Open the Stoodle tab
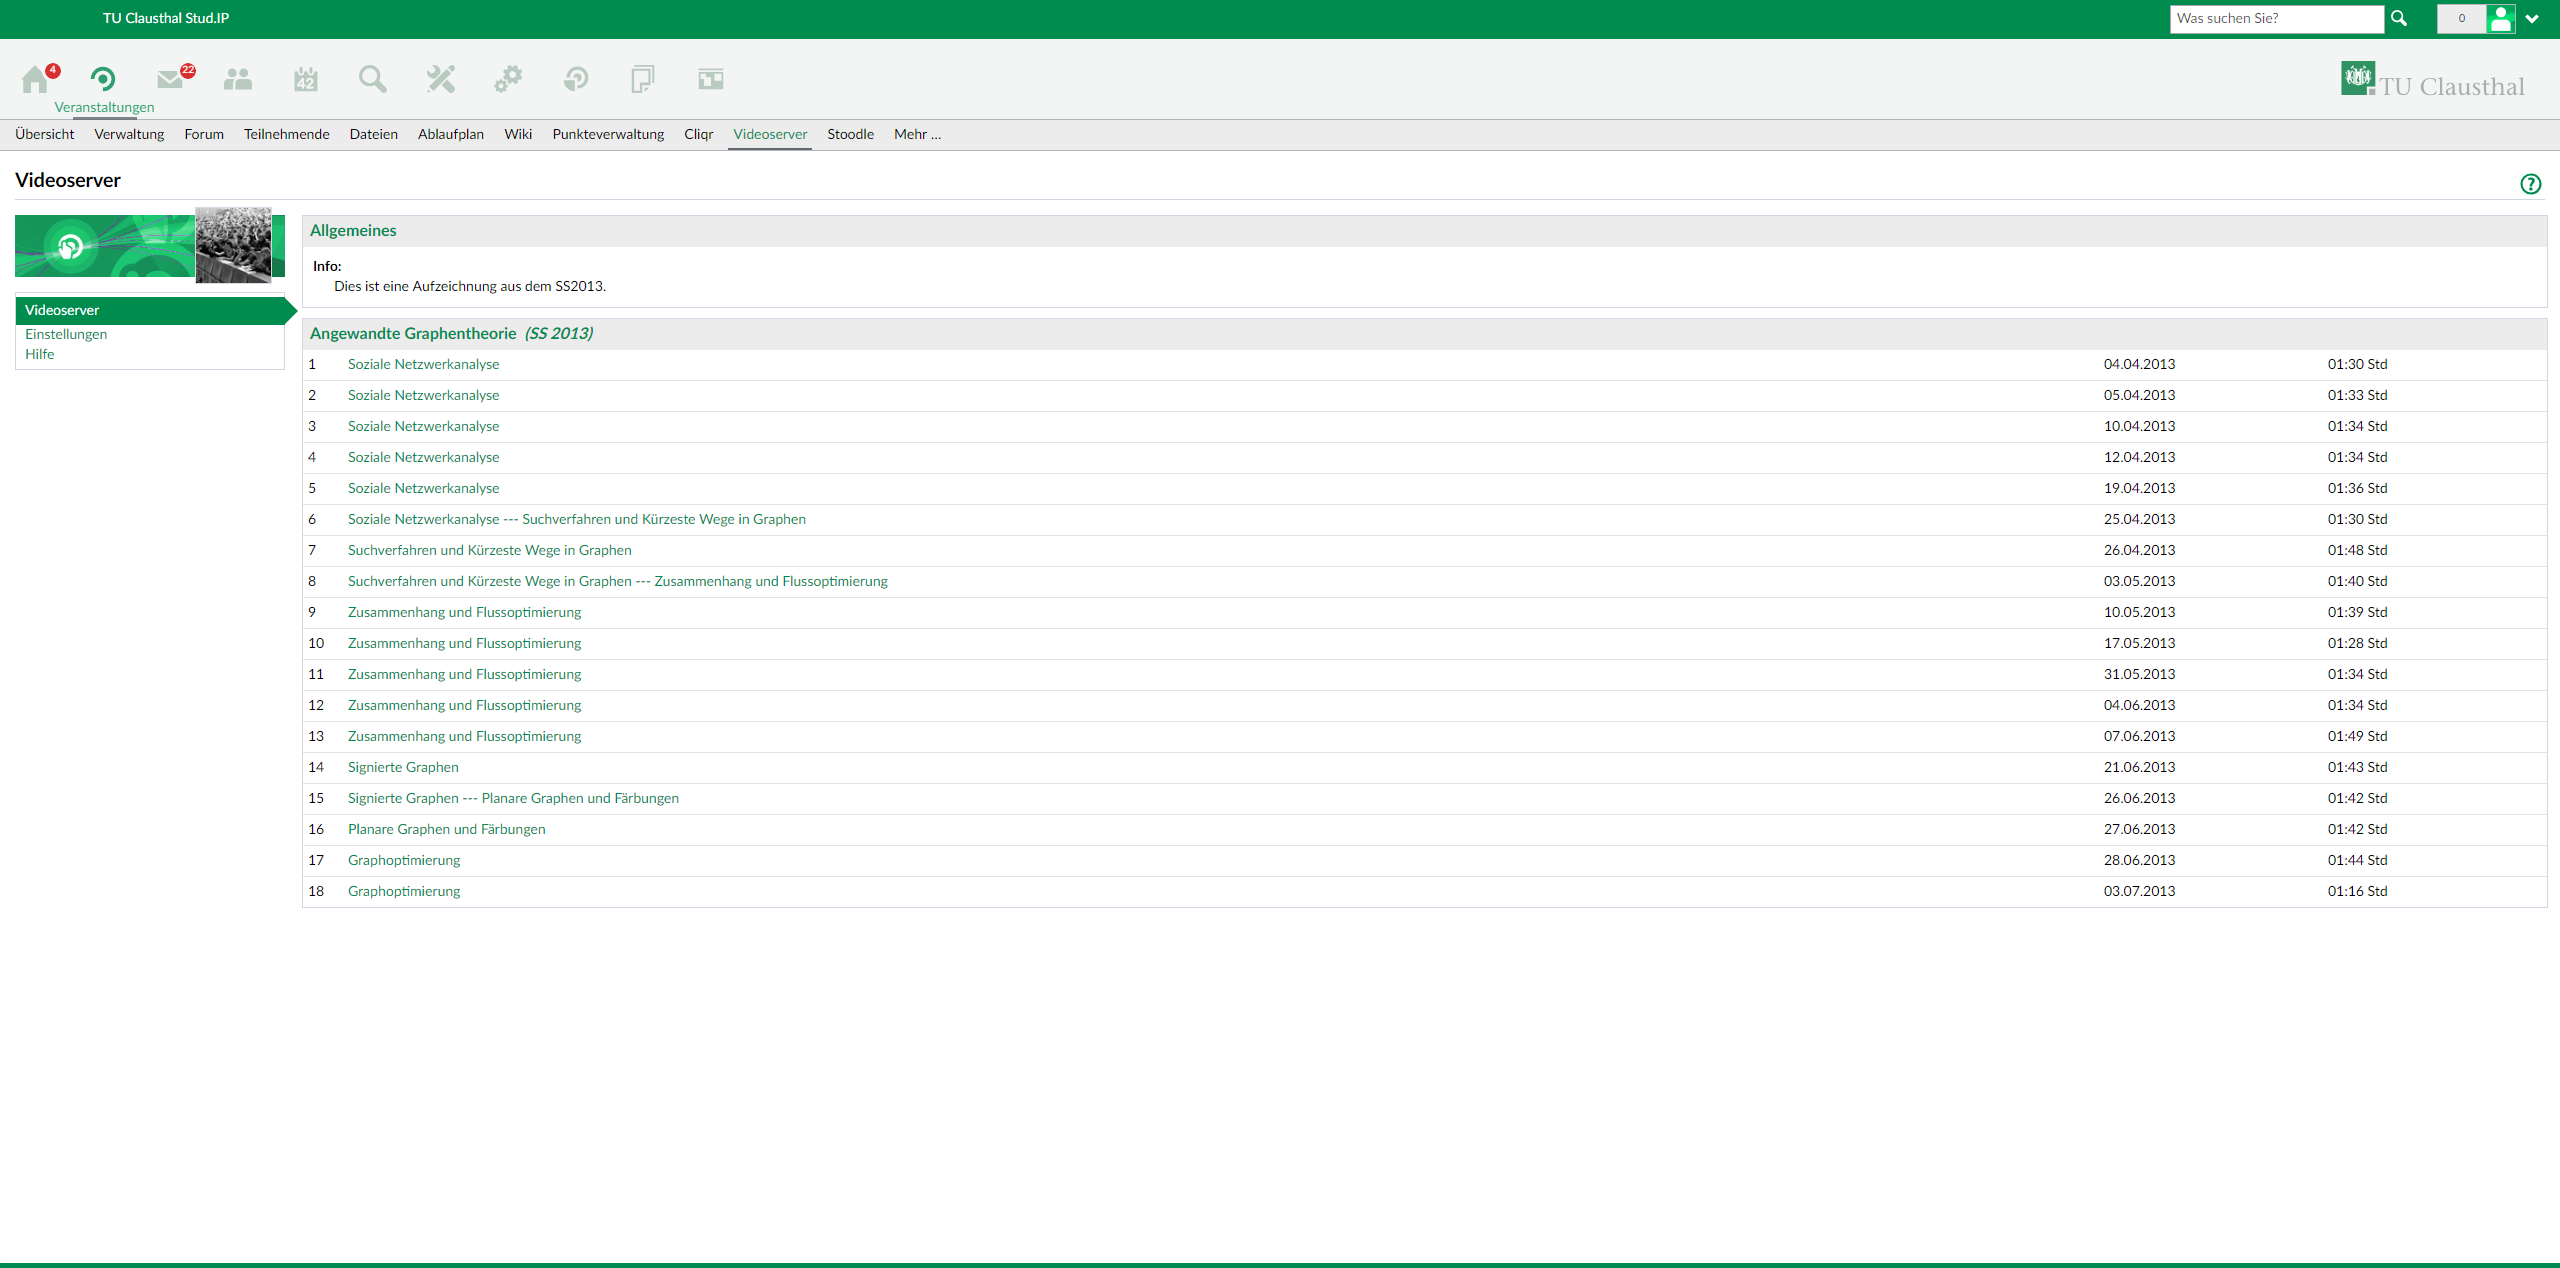This screenshot has height=1268, width=2560. [850, 134]
